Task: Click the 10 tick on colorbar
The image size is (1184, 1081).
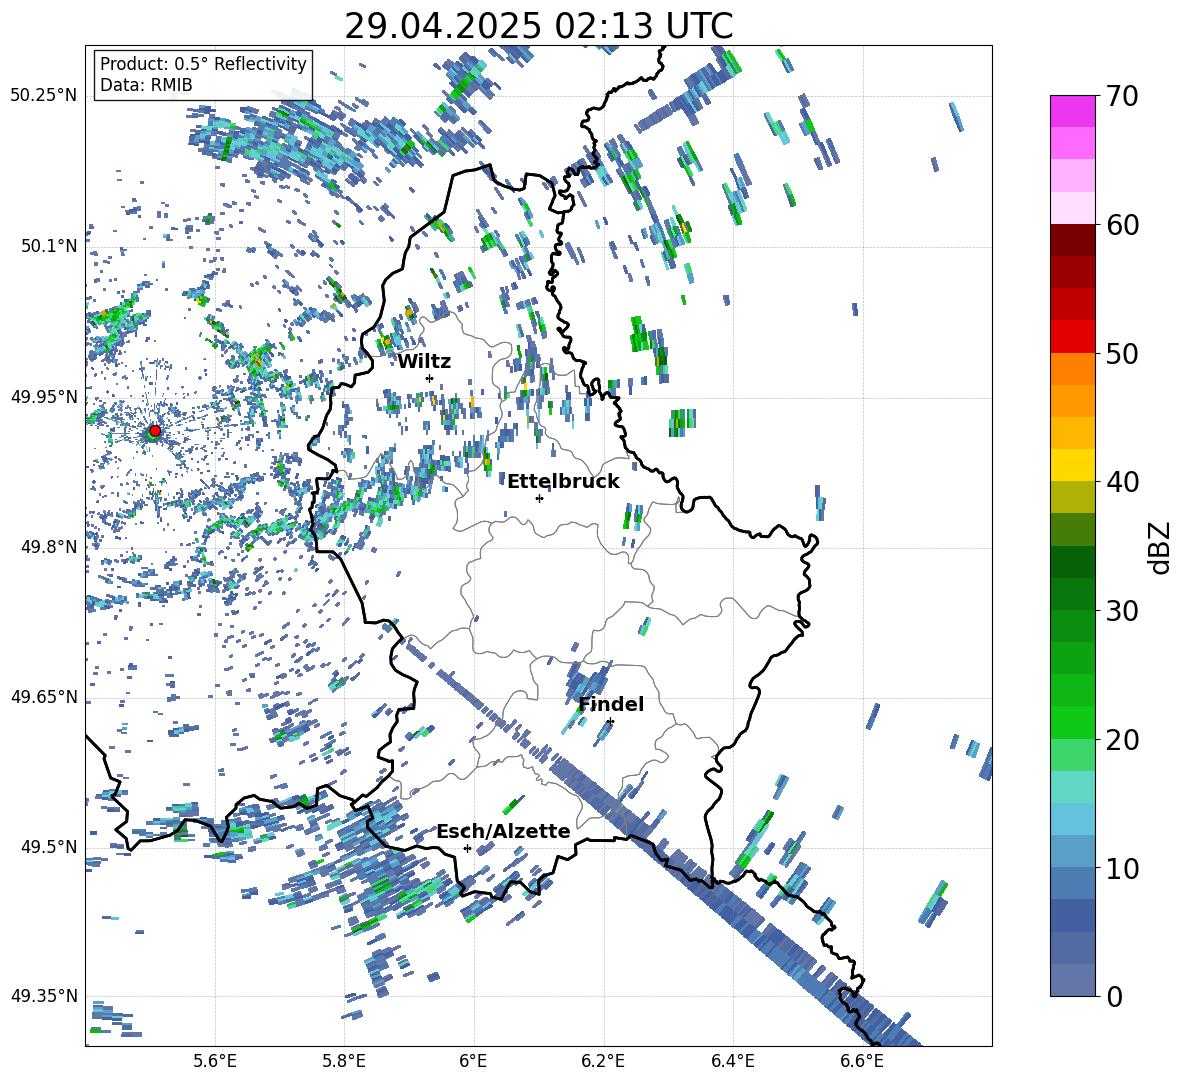Action: coord(1122,868)
